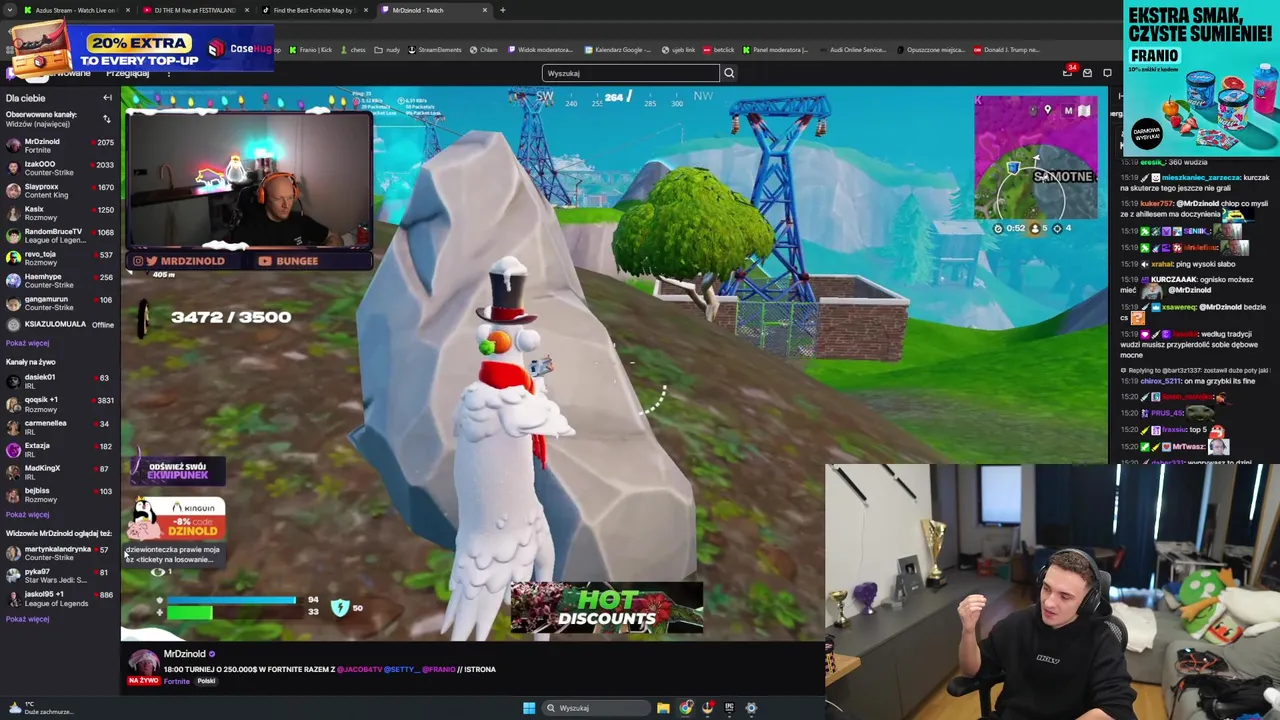Open Windows Start menu
Image resolution: width=1280 pixels, height=720 pixels.
pos(529,708)
